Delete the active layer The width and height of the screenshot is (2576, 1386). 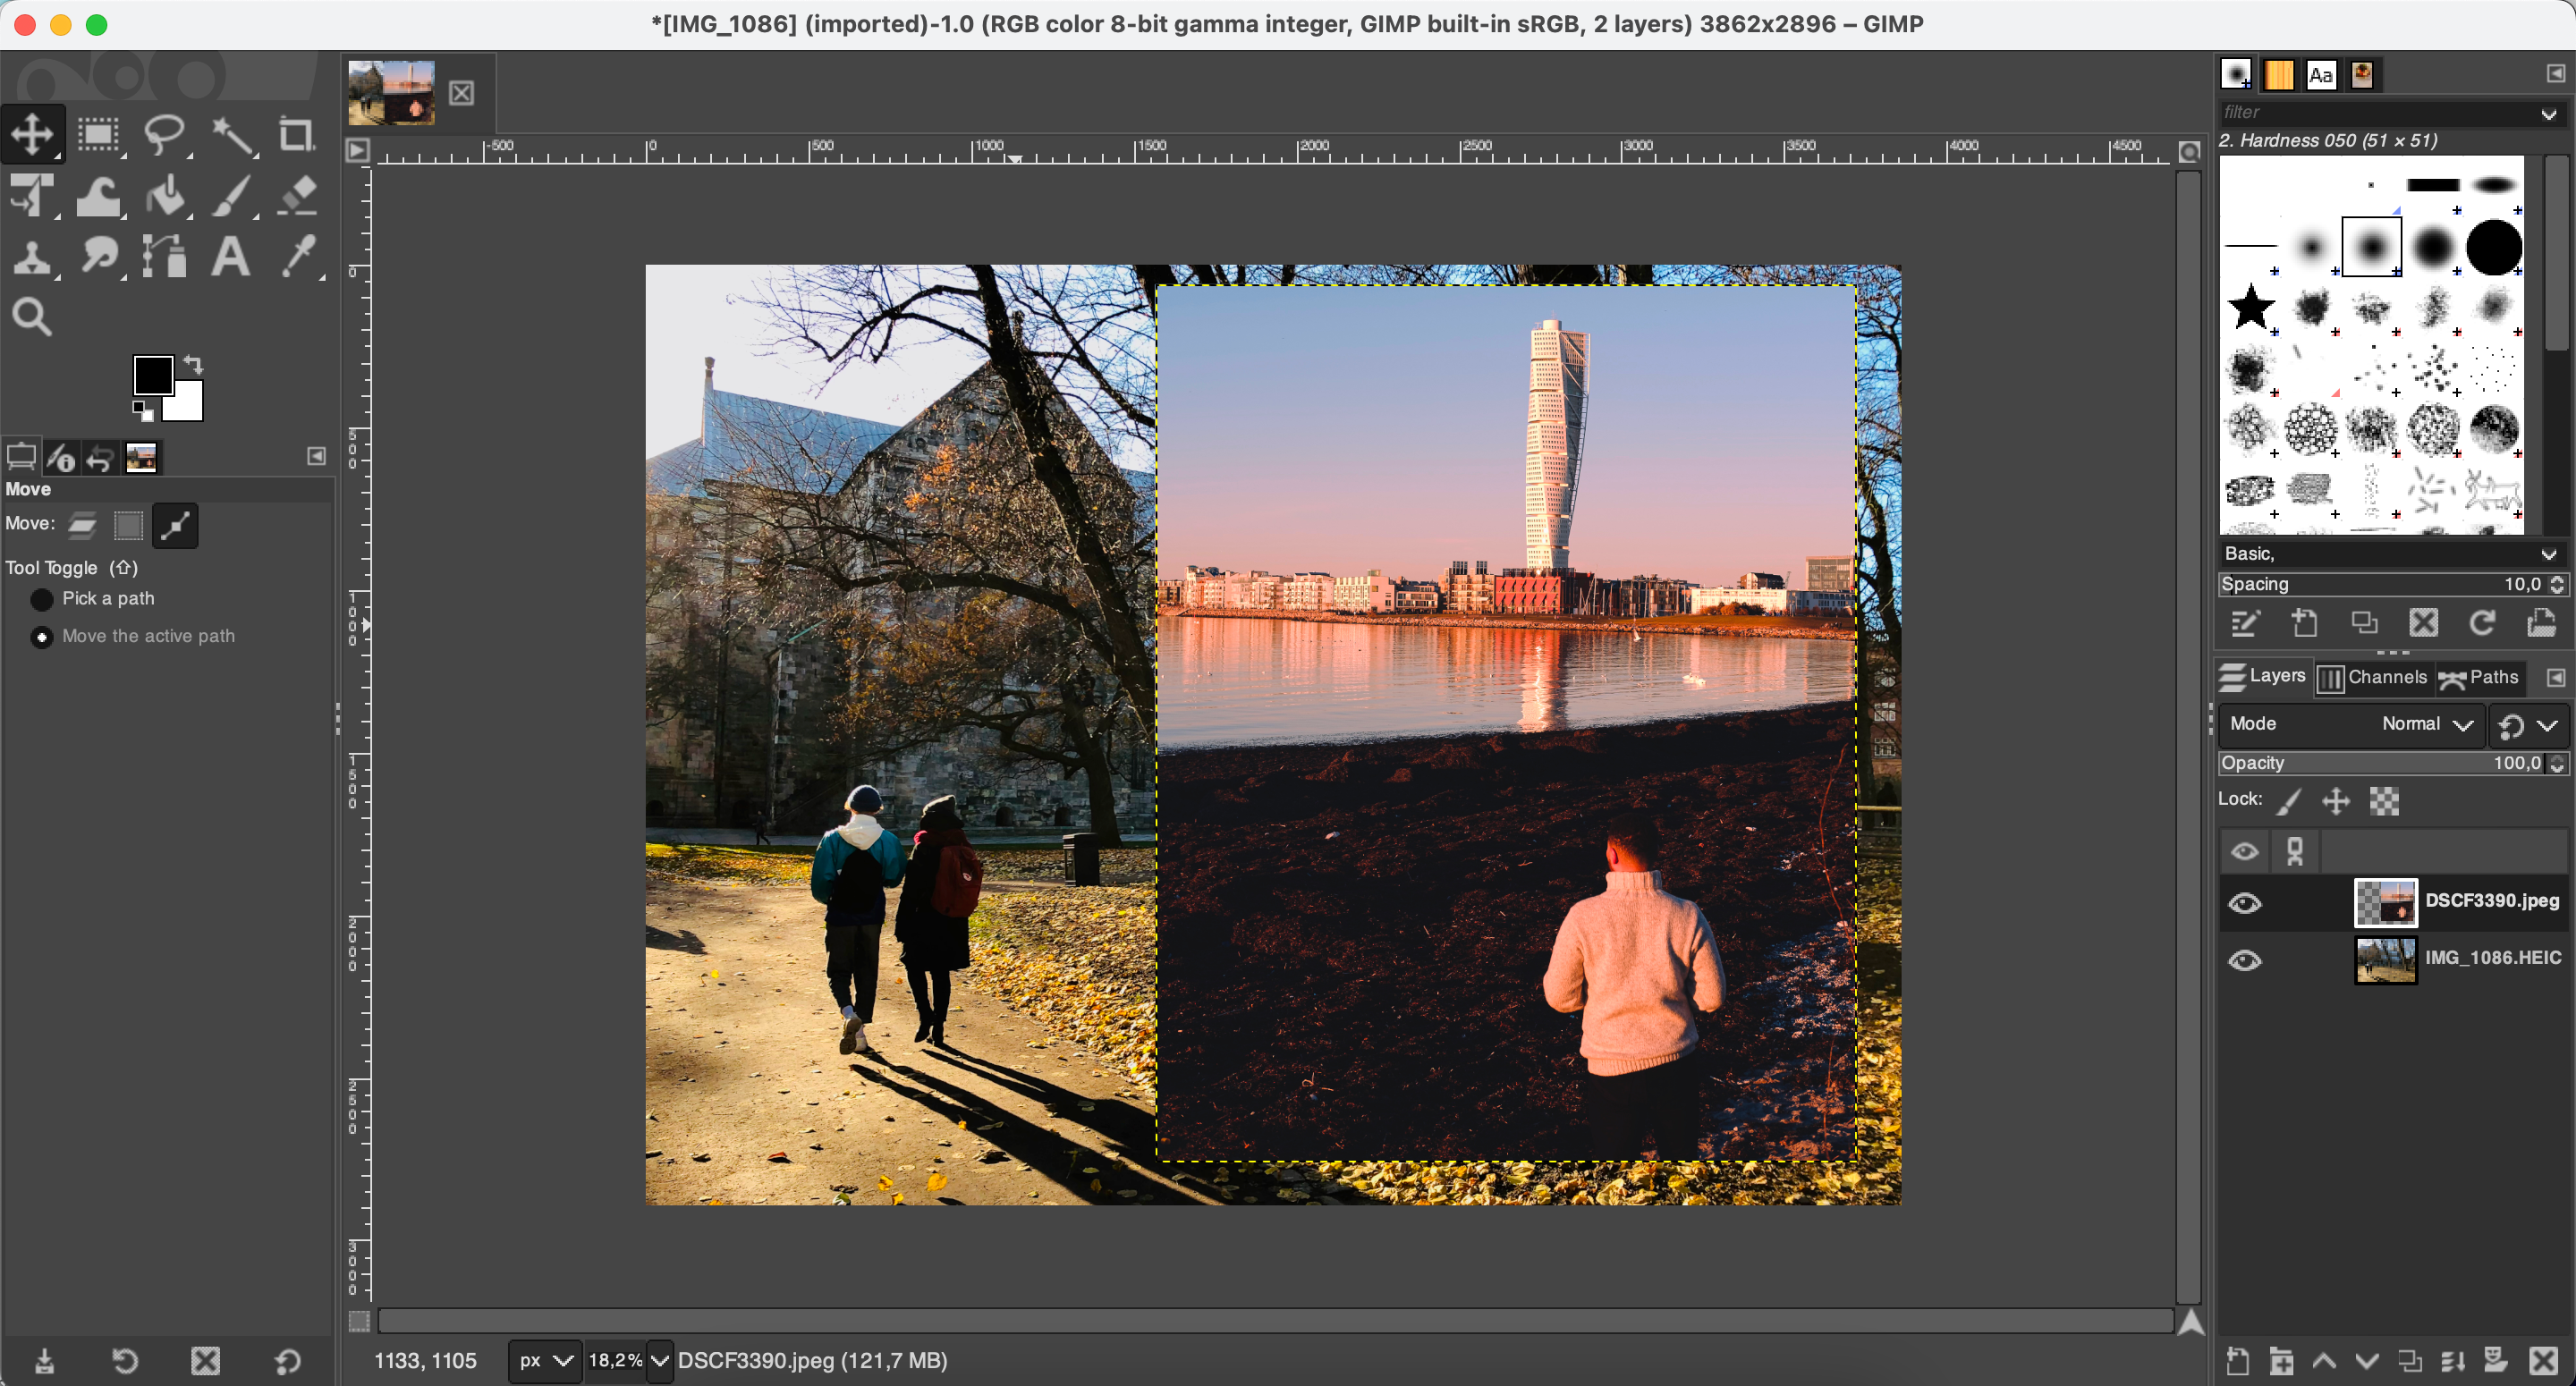pos(2543,1361)
